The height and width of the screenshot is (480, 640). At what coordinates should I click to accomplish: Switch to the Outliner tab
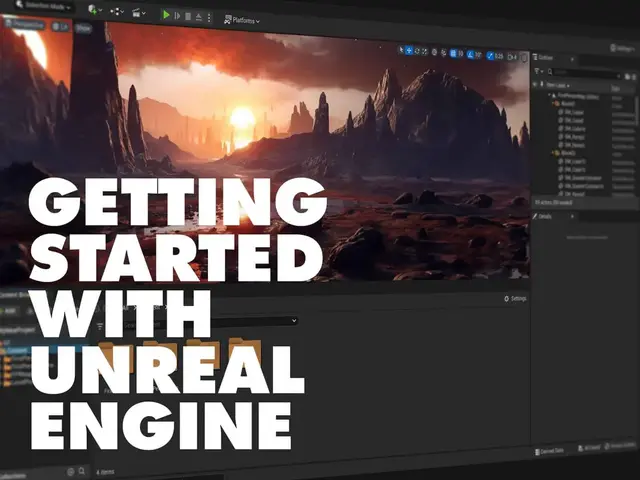tap(543, 58)
